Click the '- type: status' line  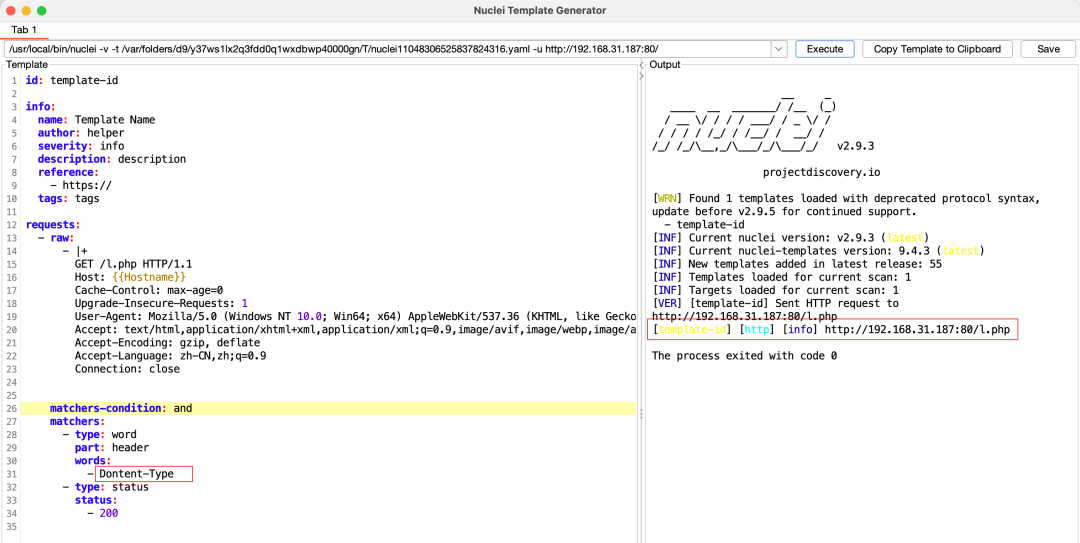tap(105, 487)
